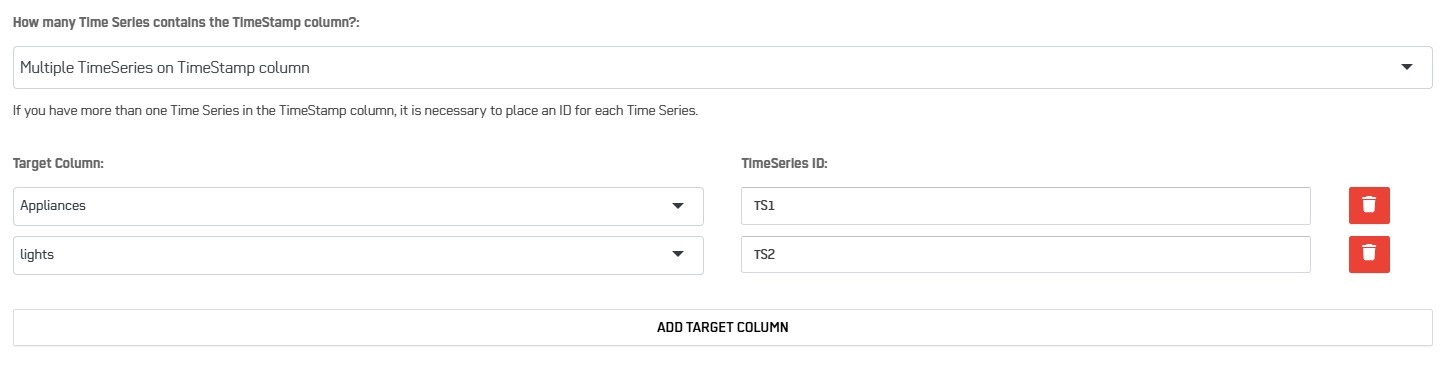
Task: Focus the TS2 TimeSeries ID field
Action: click(x=1026, y=255)
